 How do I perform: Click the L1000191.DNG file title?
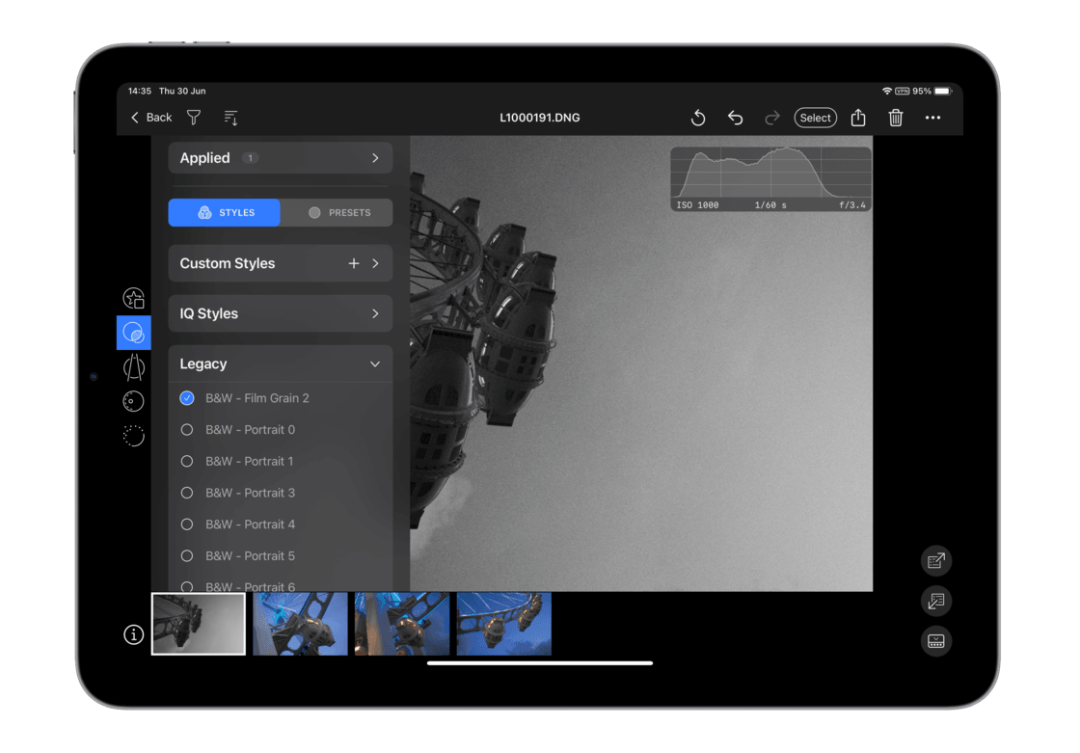coord(539,118)
